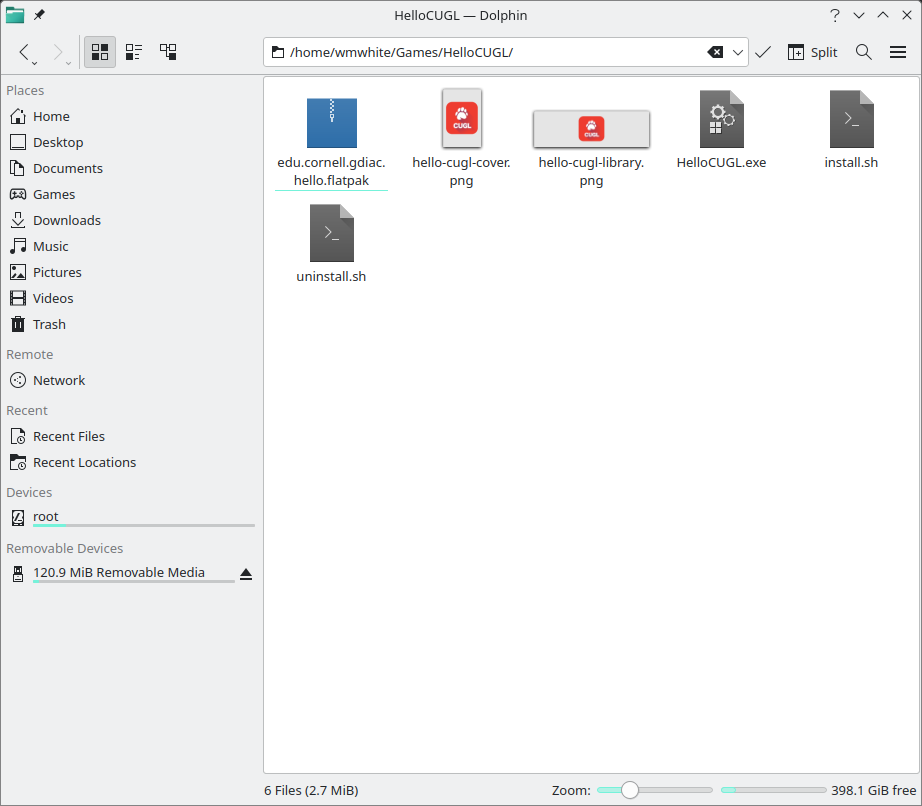Open the Forward button history dropdown
Screen dimensions: 922x806
(68, 63)
